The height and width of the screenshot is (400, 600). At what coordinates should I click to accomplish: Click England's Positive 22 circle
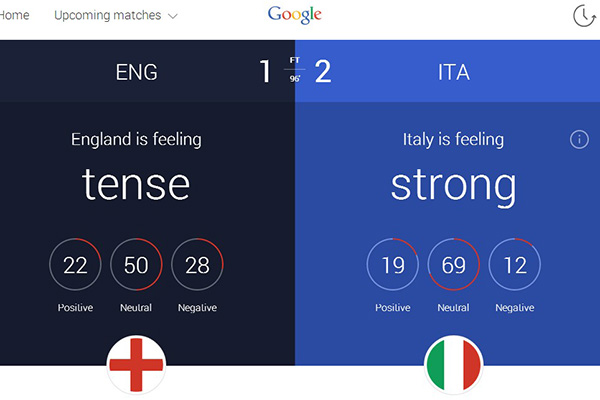click(x=75, y=265)
